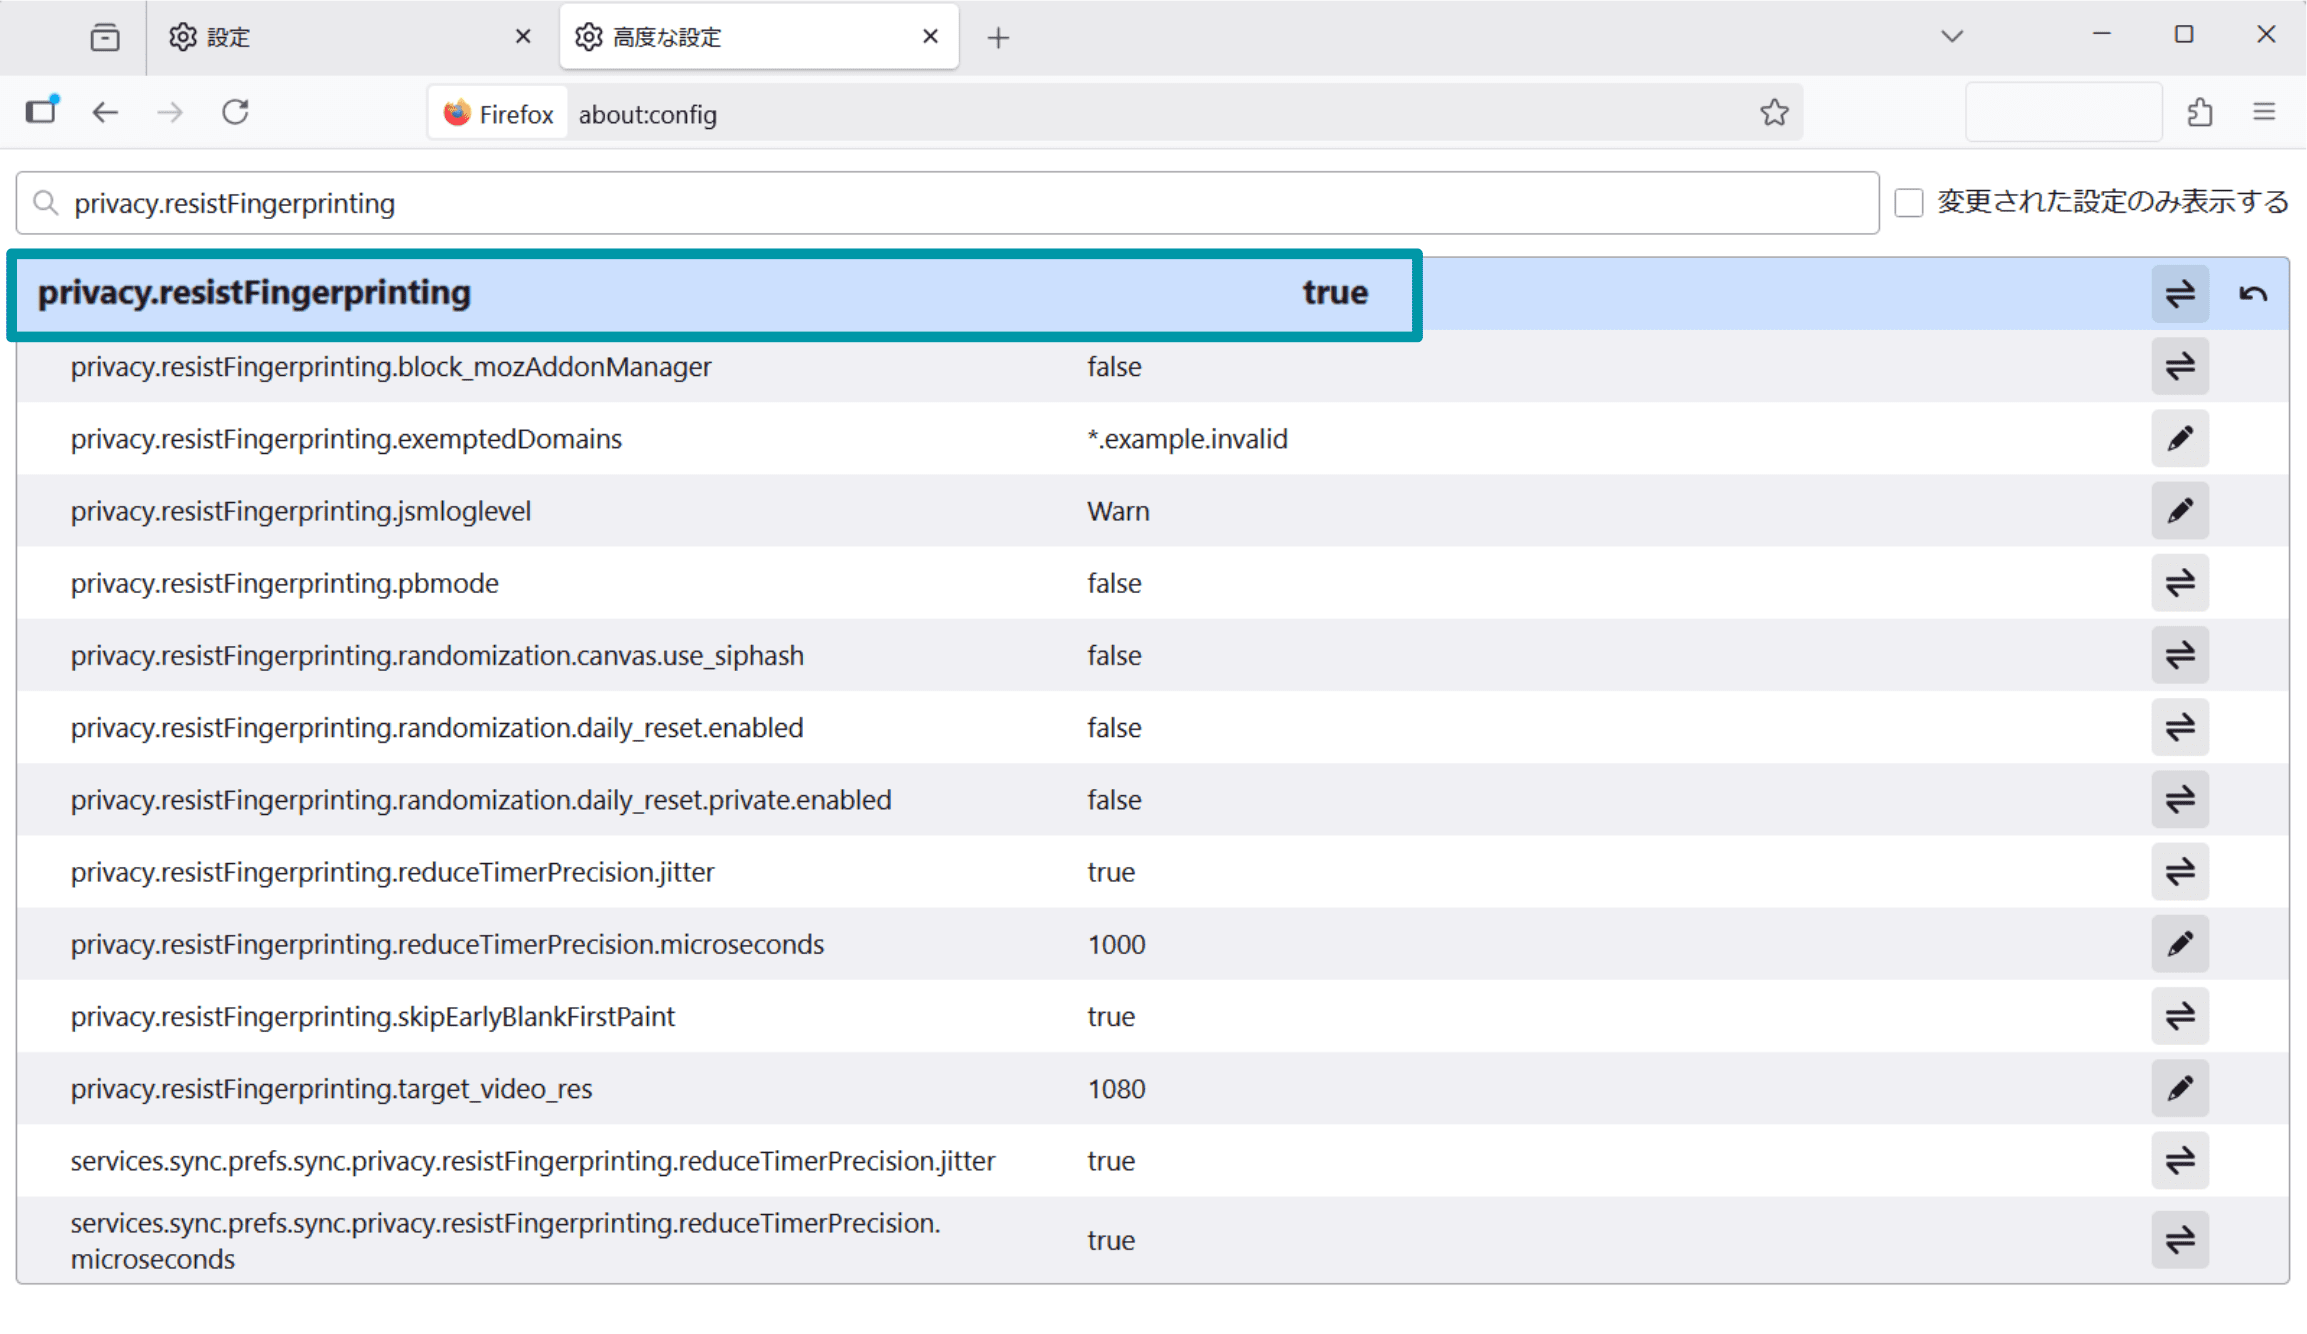Reset privacy.resistFingerprinting with the revert arrow icon

[x=2251, y=293]
